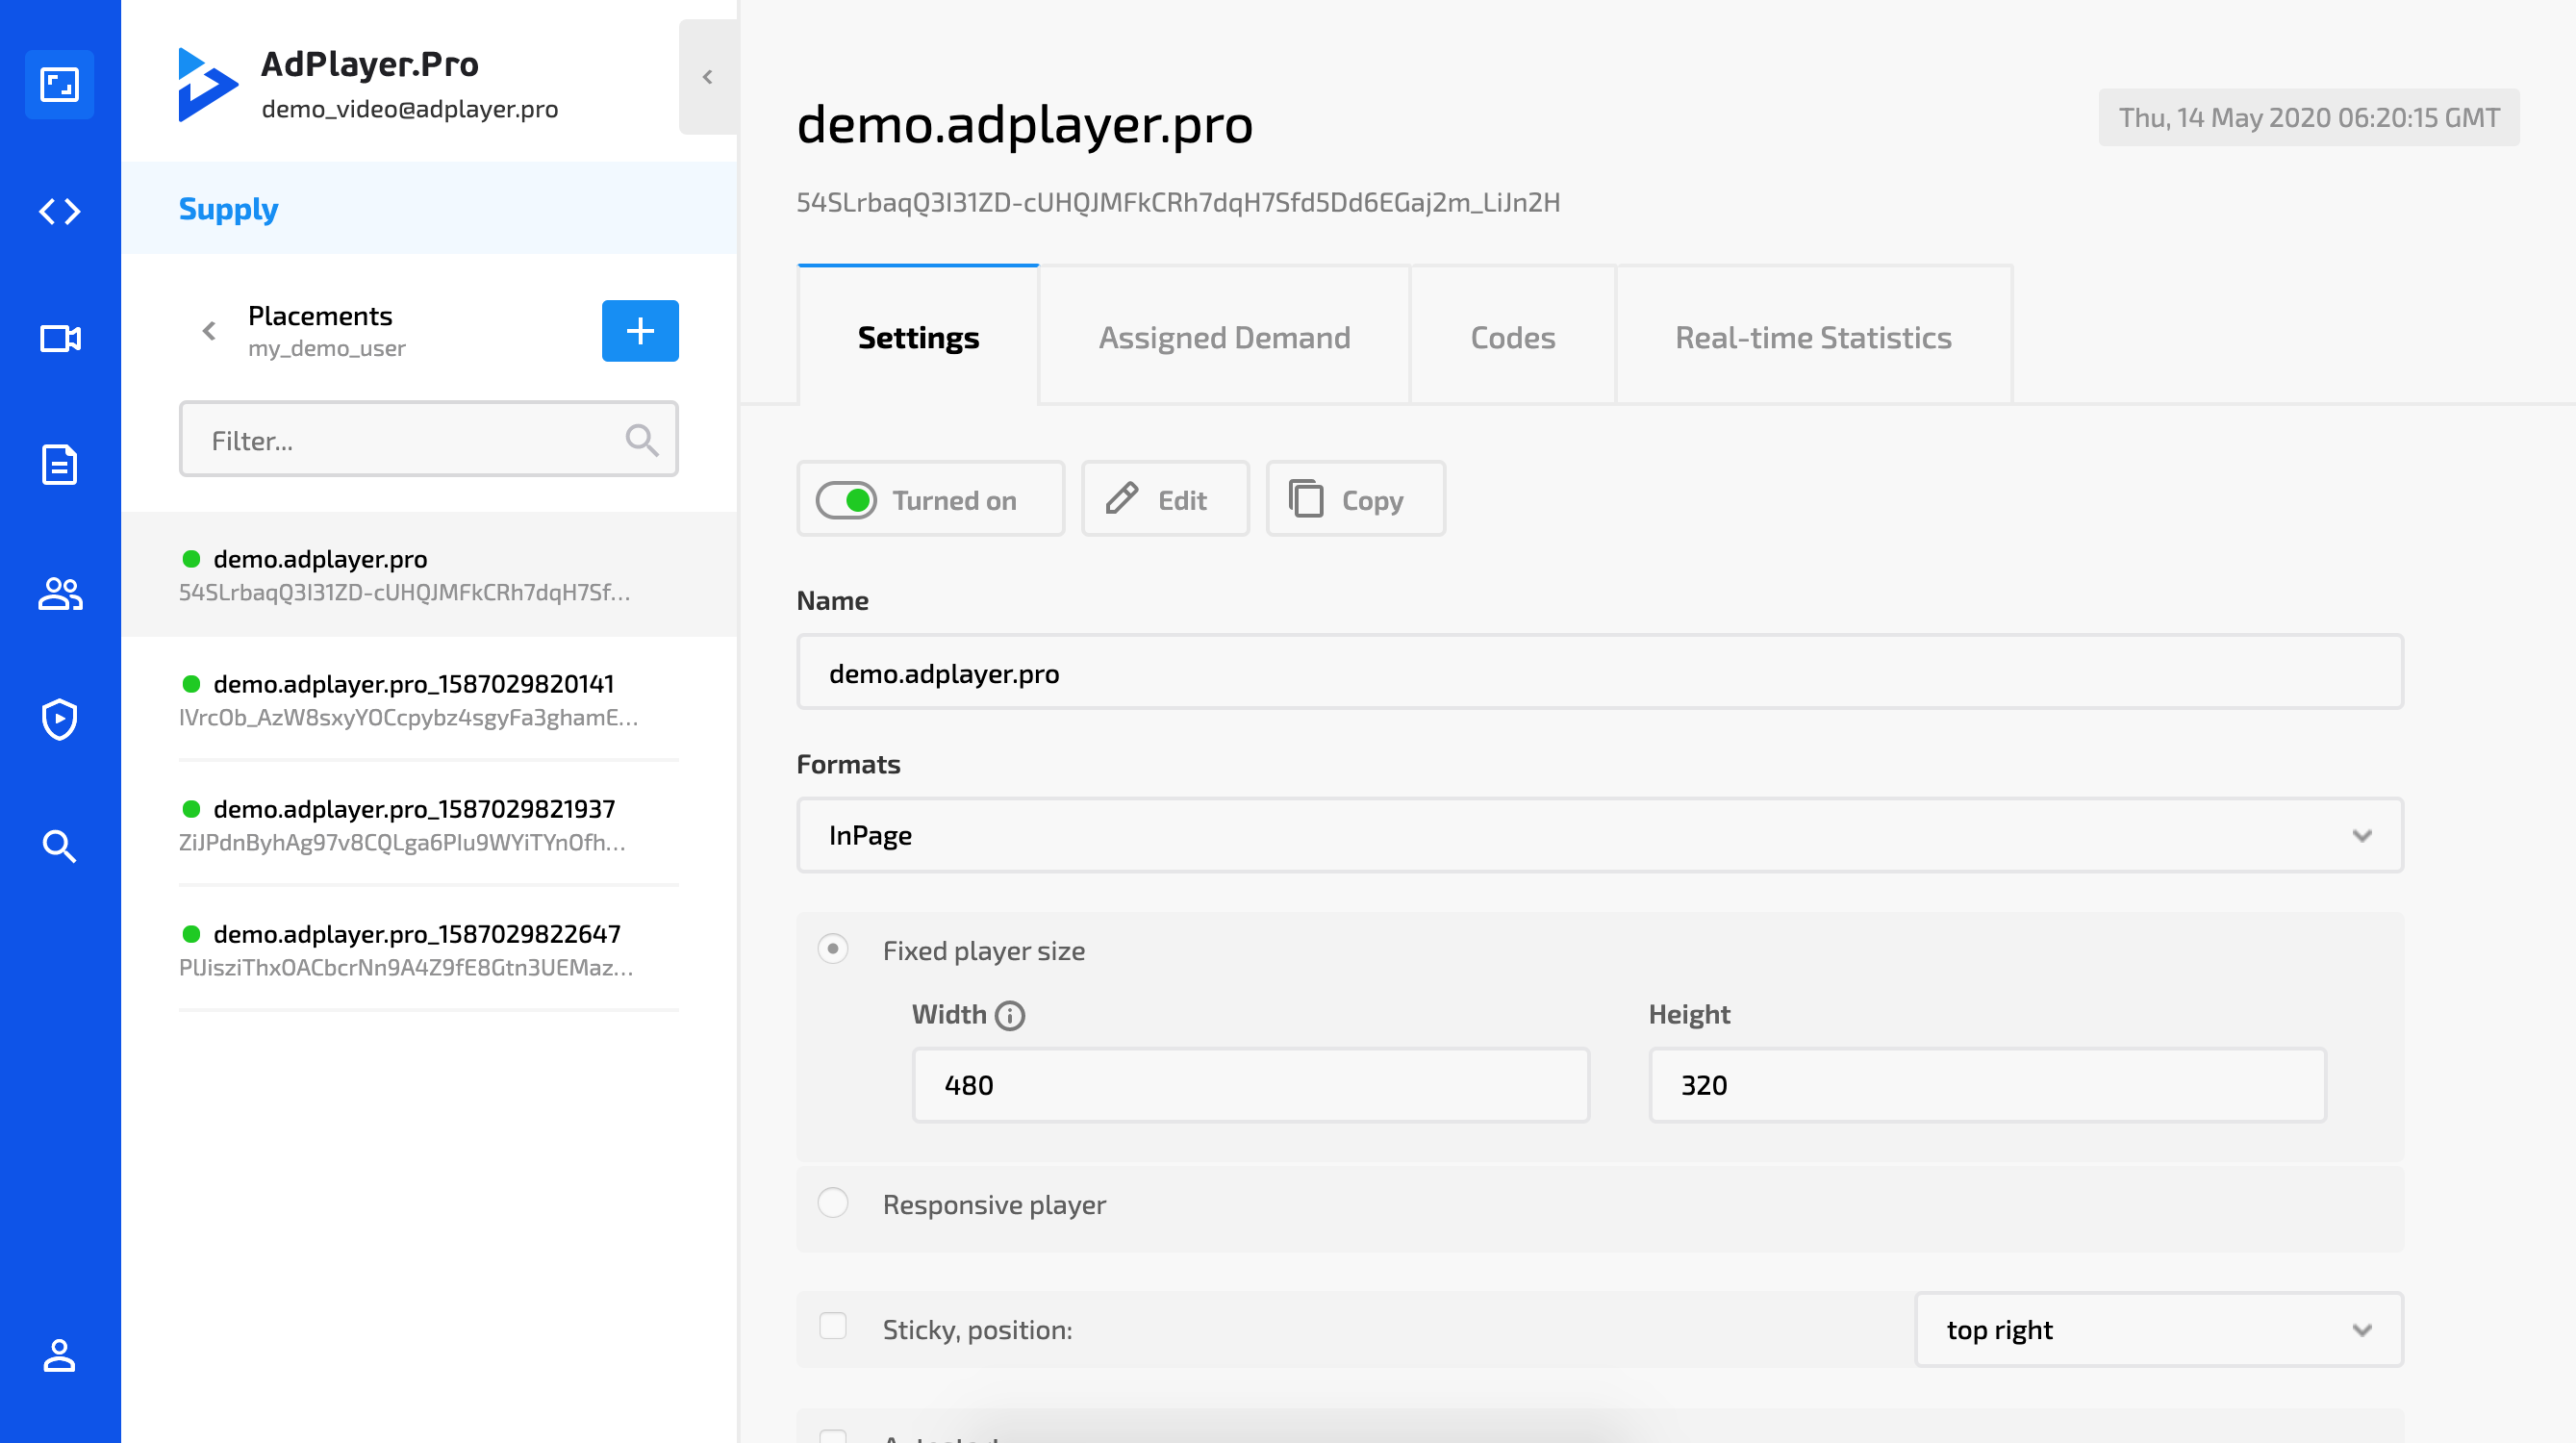Open the Placements panel icon

(x=59, y=84)
